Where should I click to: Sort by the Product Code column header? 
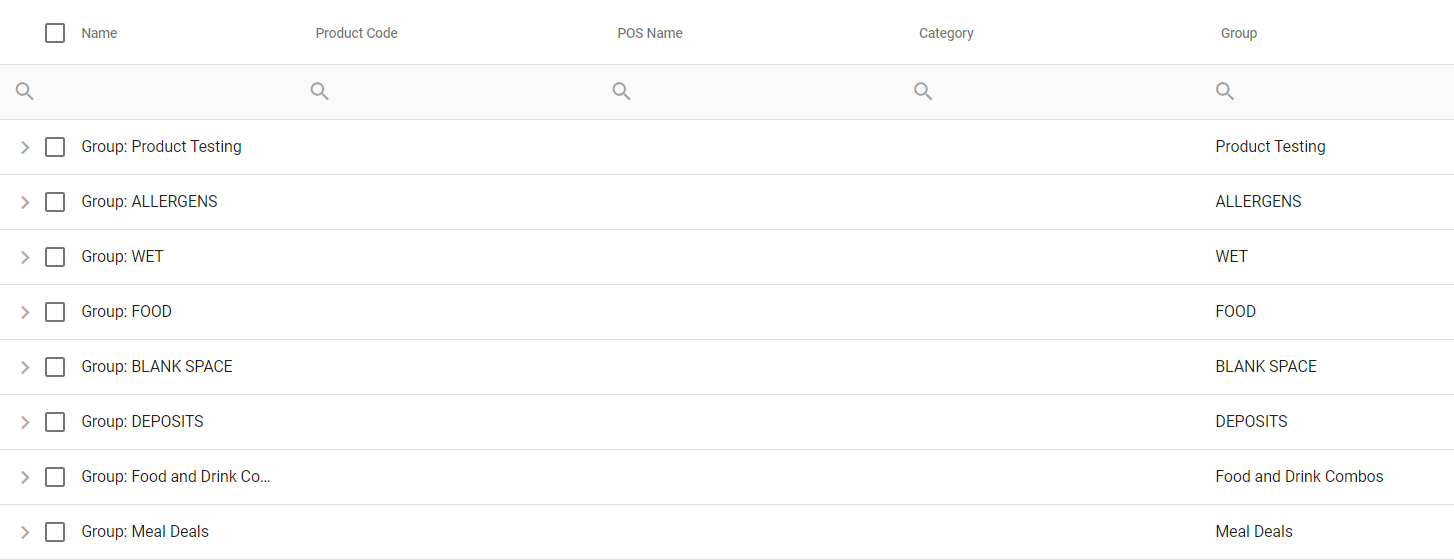(356, 33)
